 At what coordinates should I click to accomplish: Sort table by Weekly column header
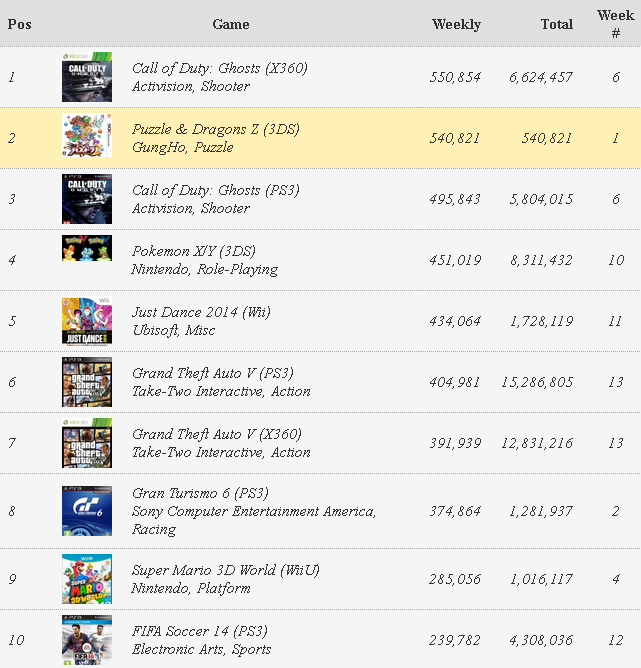click(456, 24)
